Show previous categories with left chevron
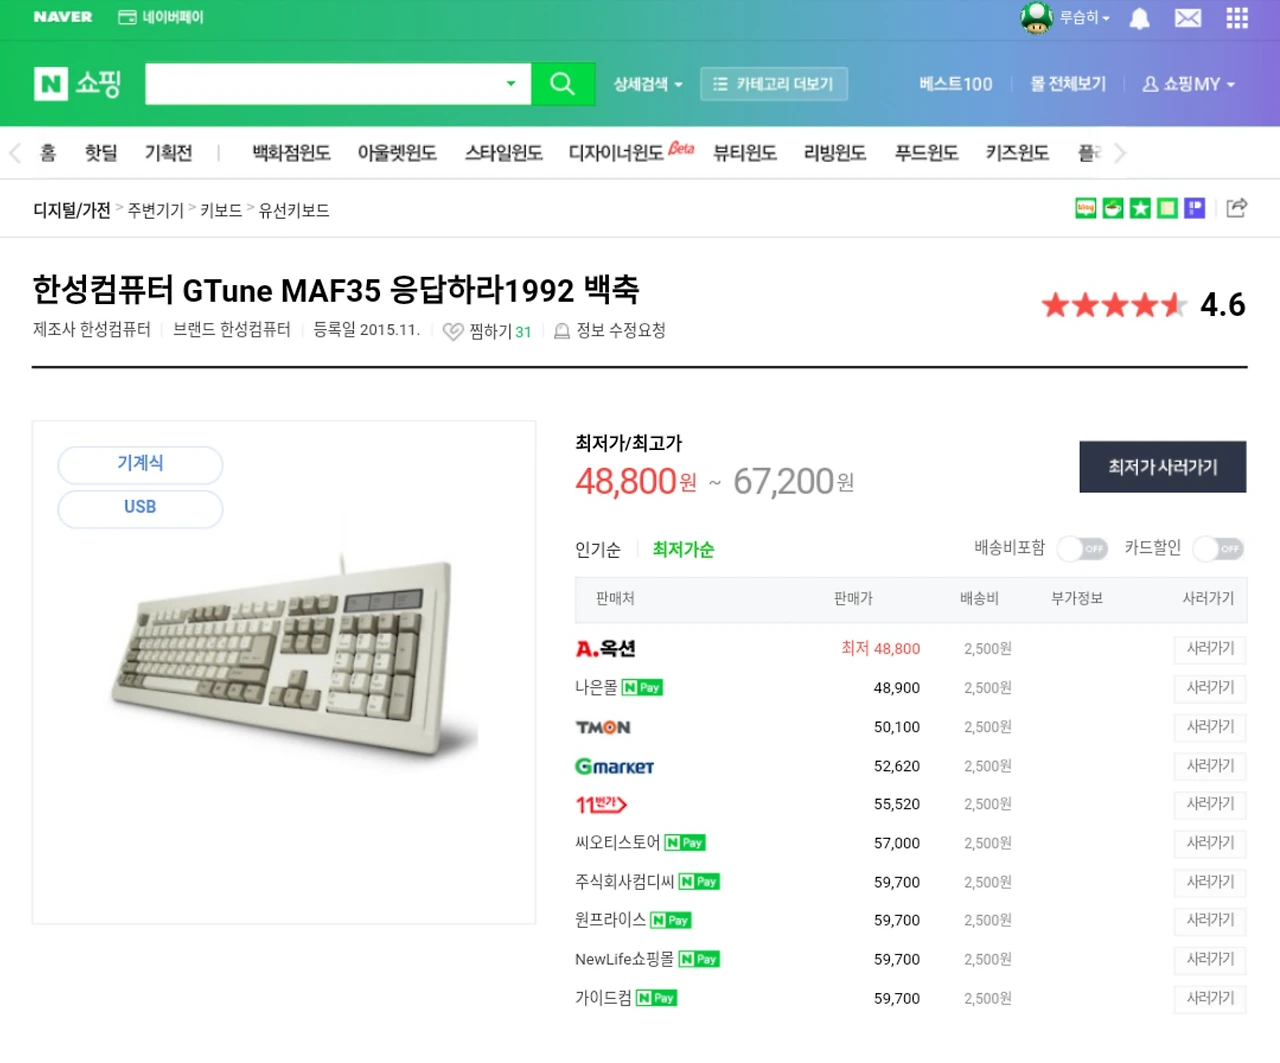 [x=15, y=153]
